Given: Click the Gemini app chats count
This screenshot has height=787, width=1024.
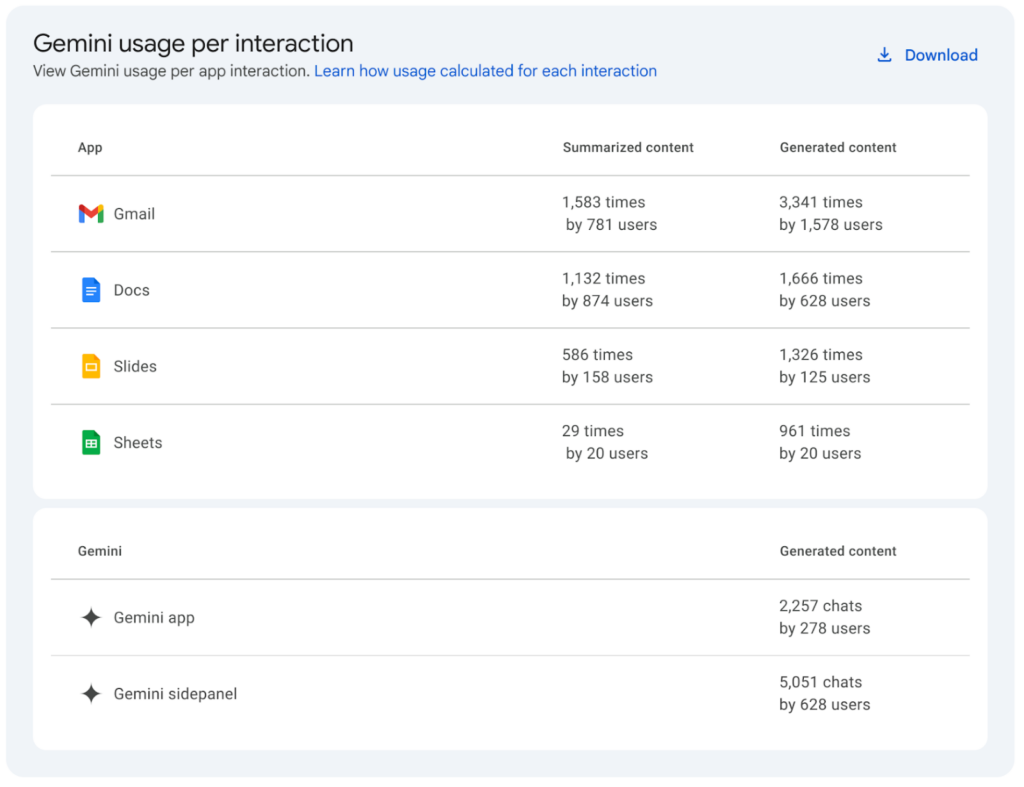Looking at the screenshot, I should pyautogui.click(x=821, y=606).
